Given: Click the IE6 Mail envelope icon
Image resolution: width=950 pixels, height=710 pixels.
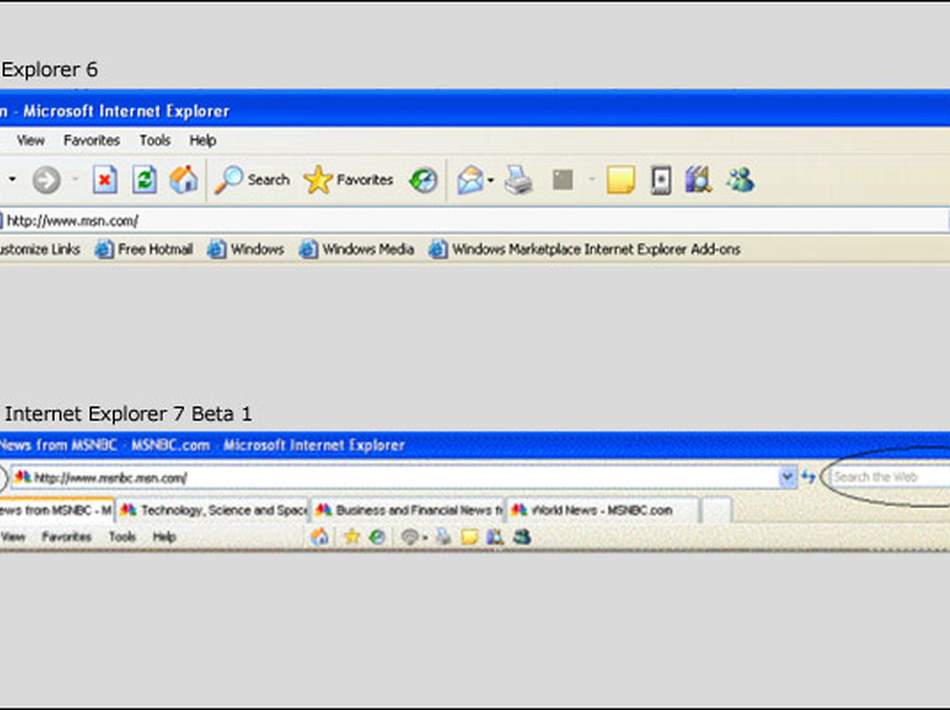Looking at the screenshot, I should [470, 180].
